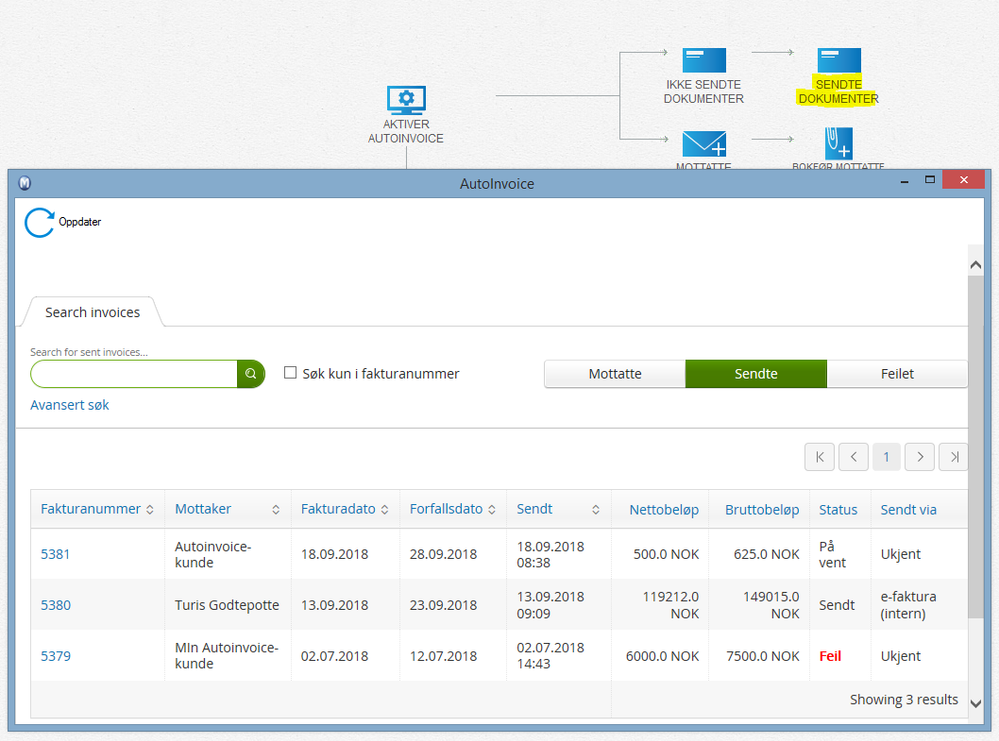Image resolution: width=999 pixels, height=741 pixels.
Task: Focus the sent invoices search field
Action: pyautogui.click(x=134, y=374)
